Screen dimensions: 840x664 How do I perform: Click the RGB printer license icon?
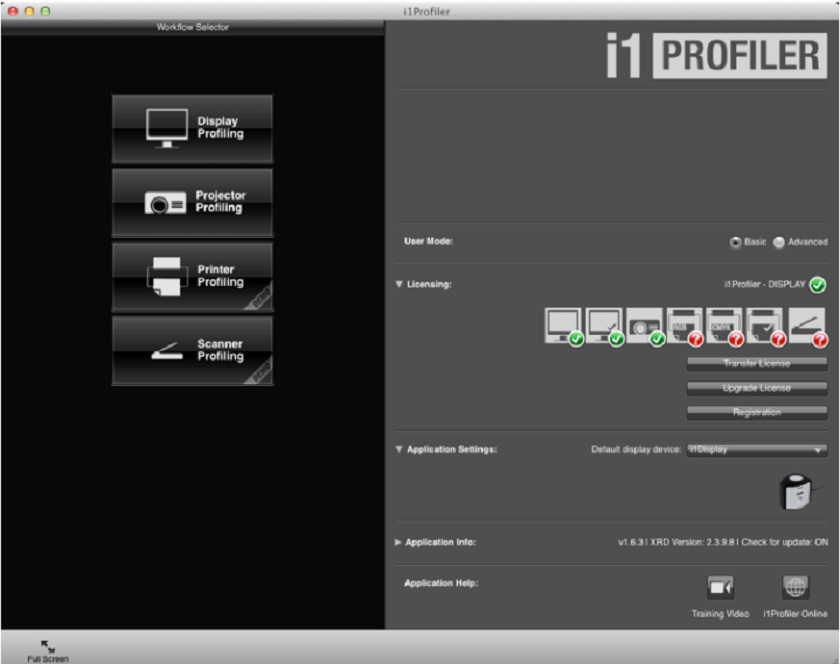point(684,326)
